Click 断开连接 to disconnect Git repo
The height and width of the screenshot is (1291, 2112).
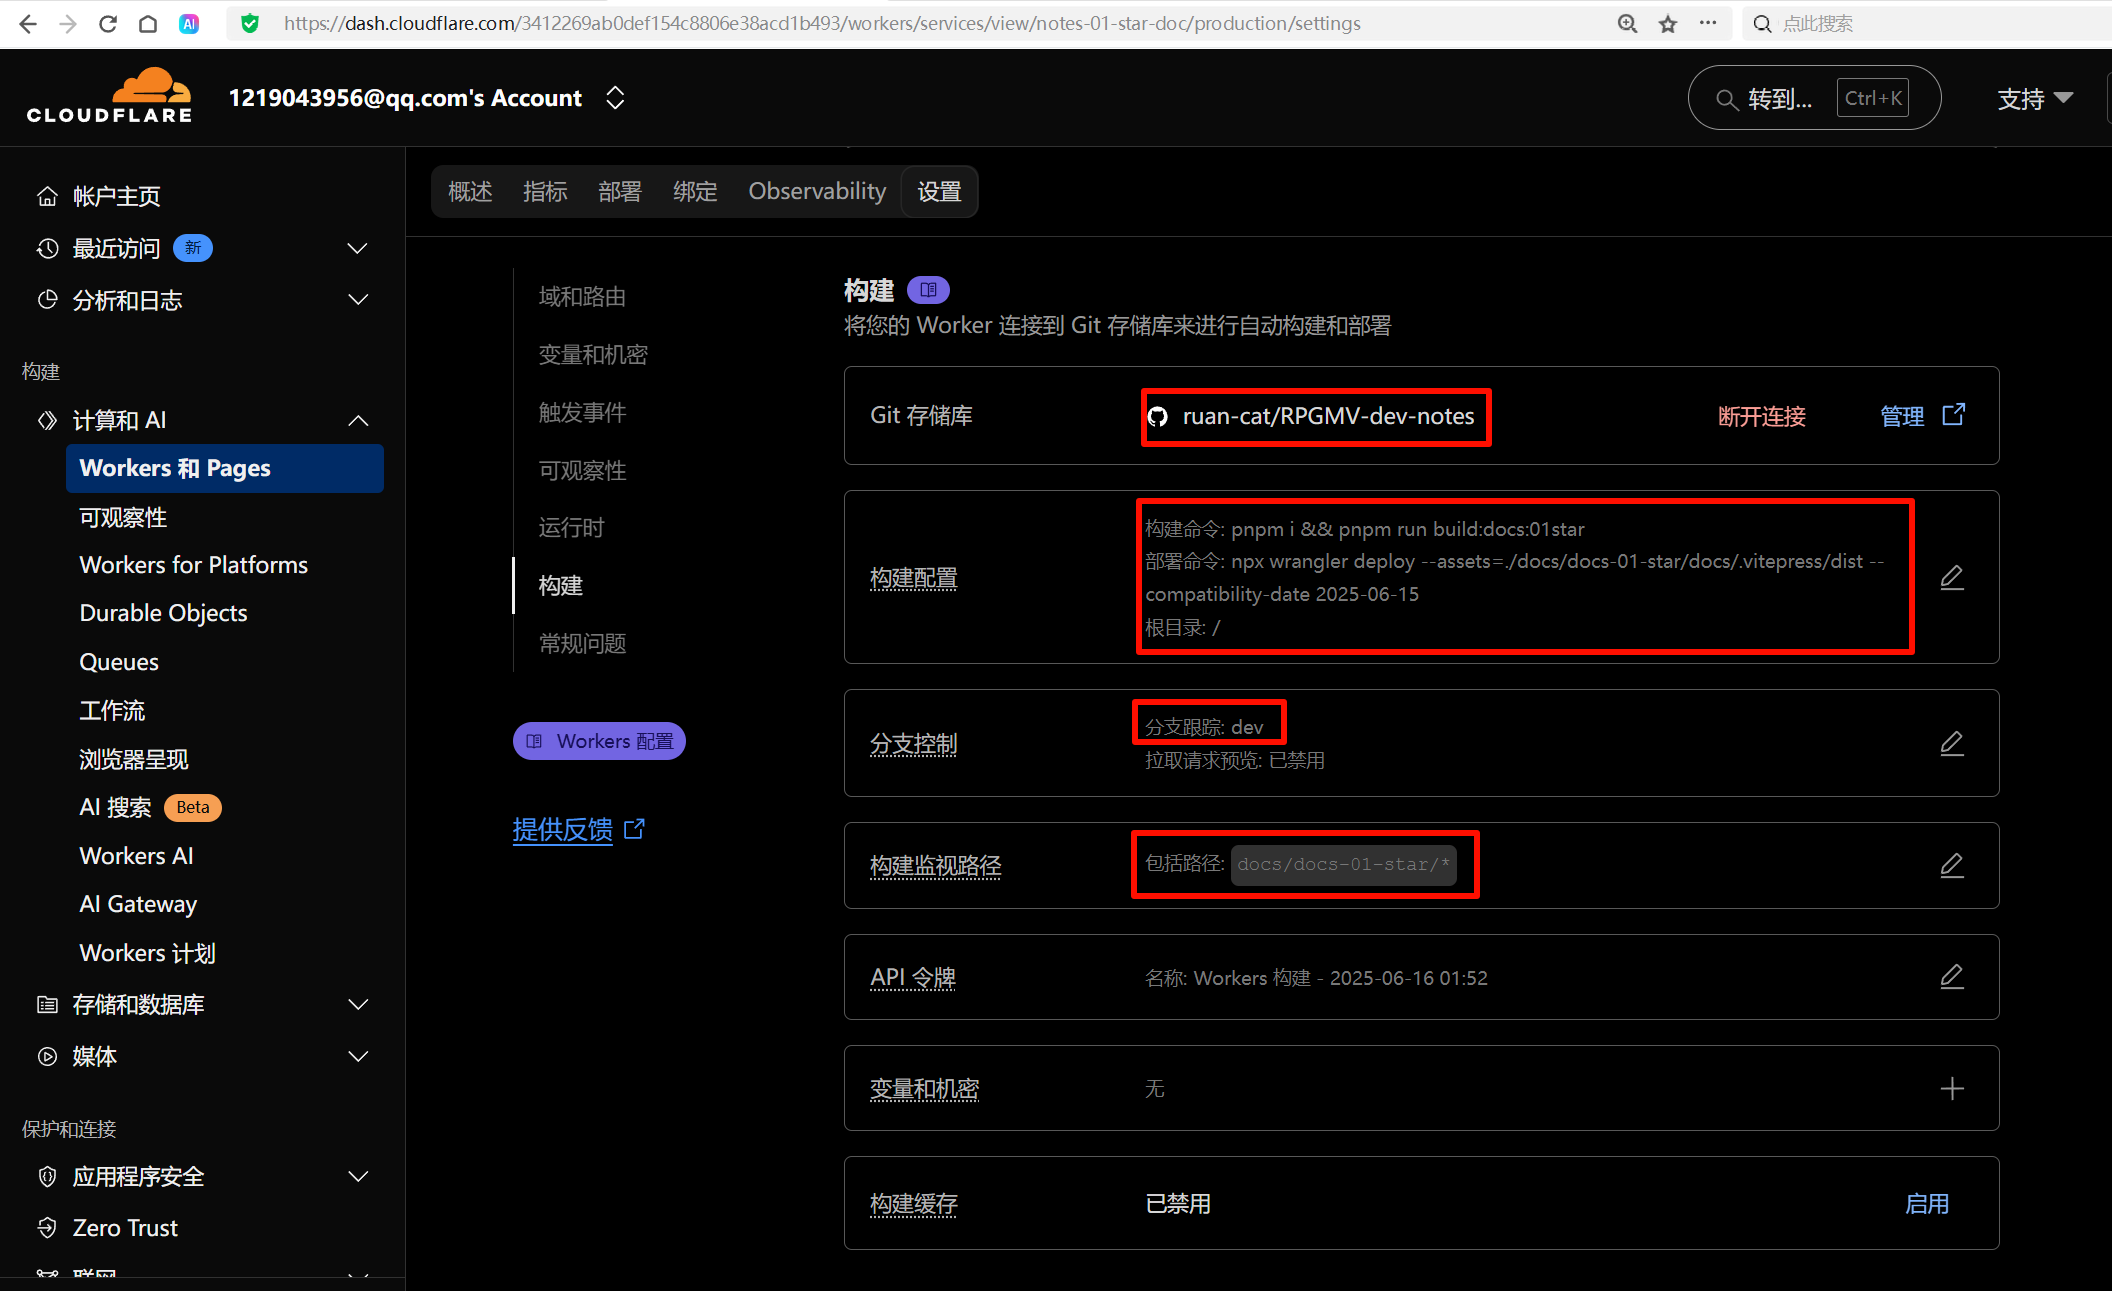(1761, 416)
